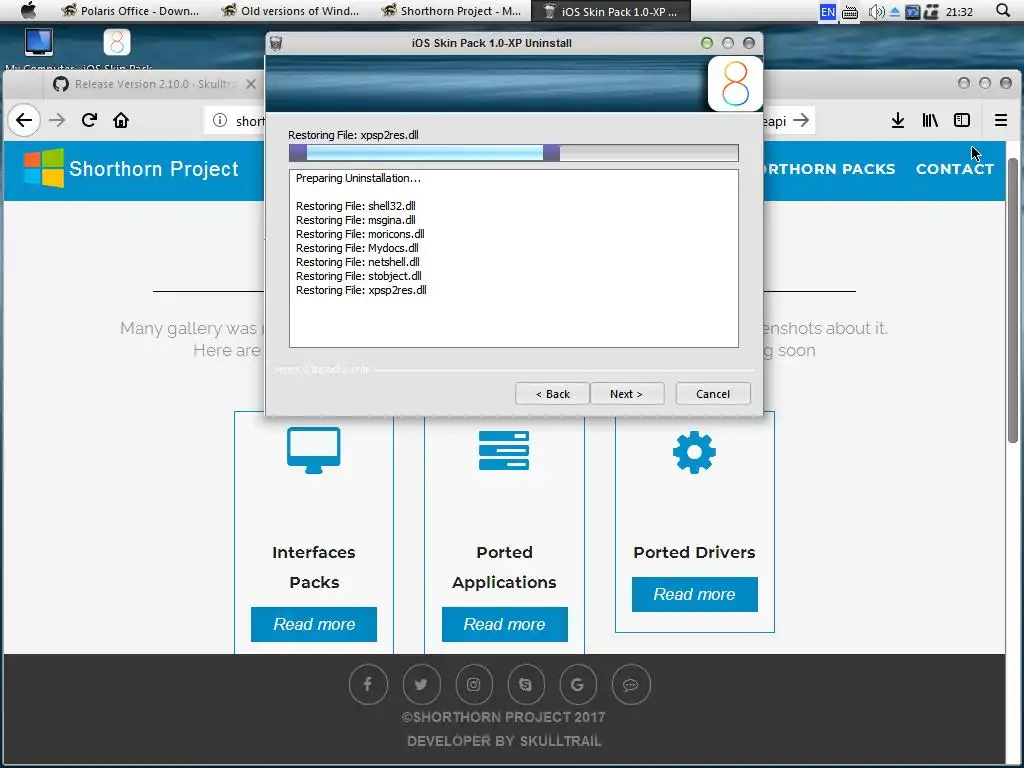Viewport: 1024px width, 768px height.
Task: Show site information icon in address bar
Action: (x=220, y=120)
